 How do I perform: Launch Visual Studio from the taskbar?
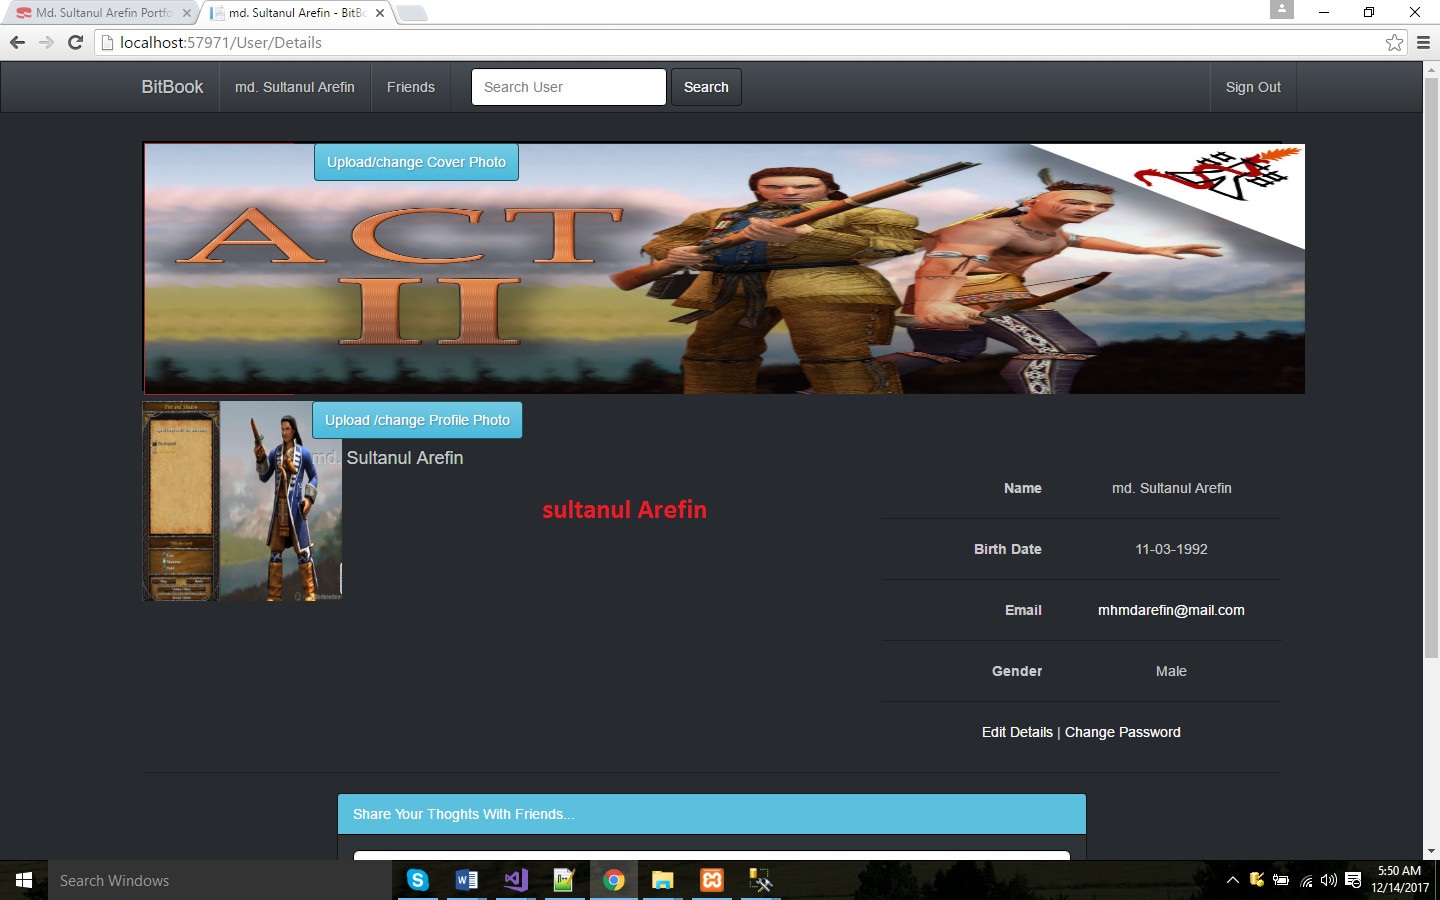point(515,880)
